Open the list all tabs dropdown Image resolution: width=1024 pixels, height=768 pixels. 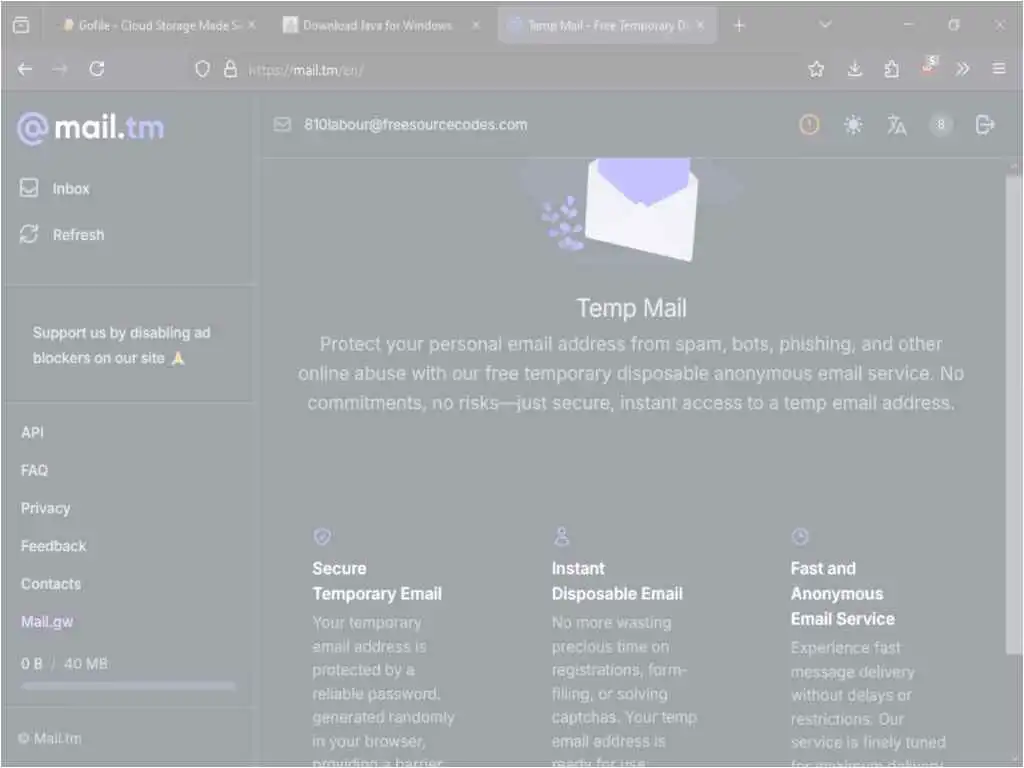click(x=825, y=25)
